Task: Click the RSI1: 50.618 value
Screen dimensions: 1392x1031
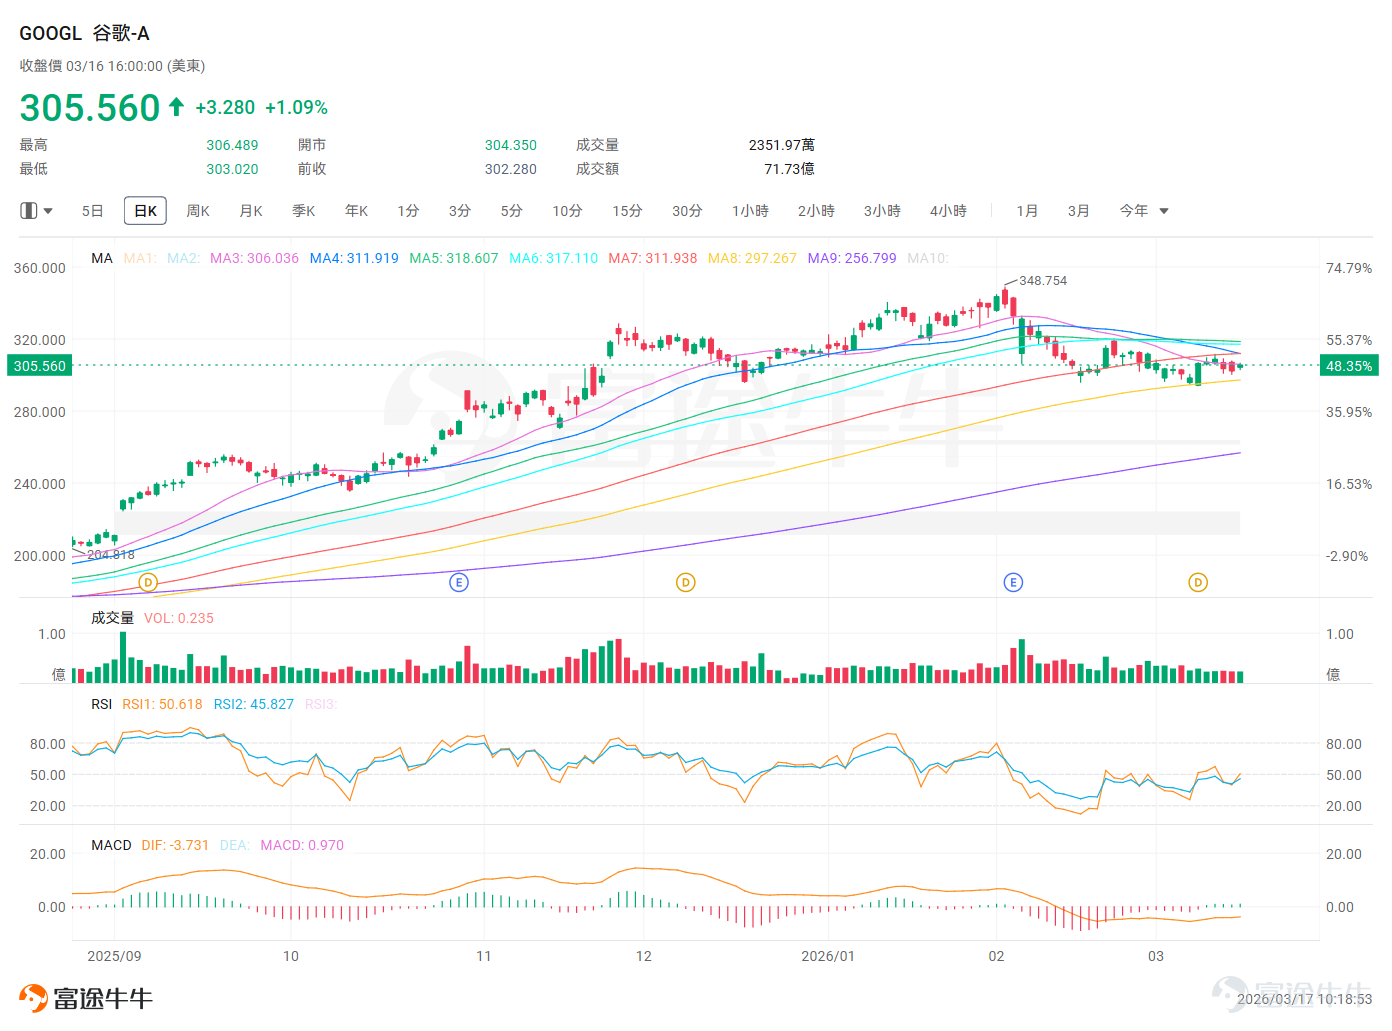Action: tap(162, 704)
